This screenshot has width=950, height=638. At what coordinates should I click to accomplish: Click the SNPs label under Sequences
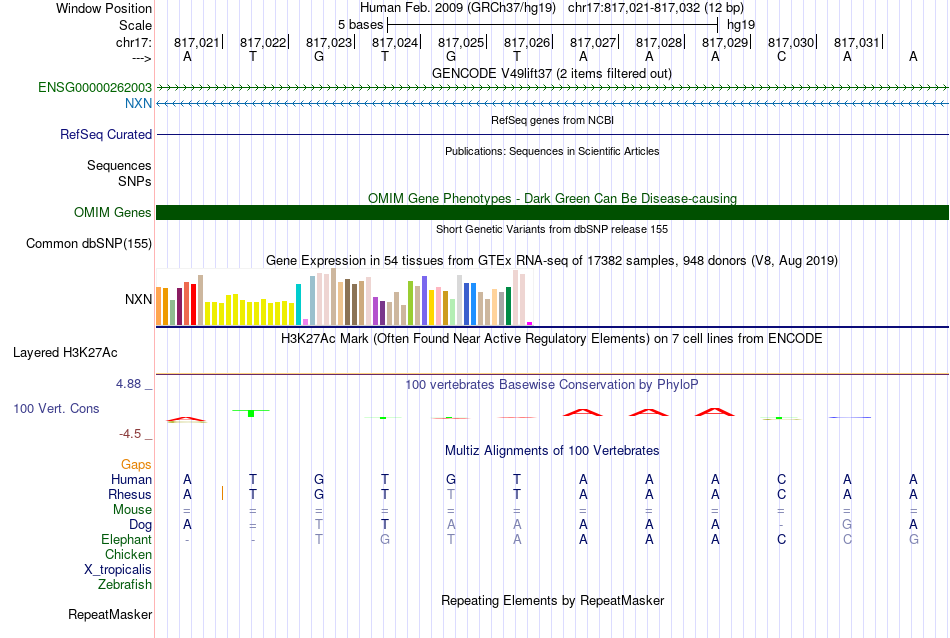(x=135, y=181)
